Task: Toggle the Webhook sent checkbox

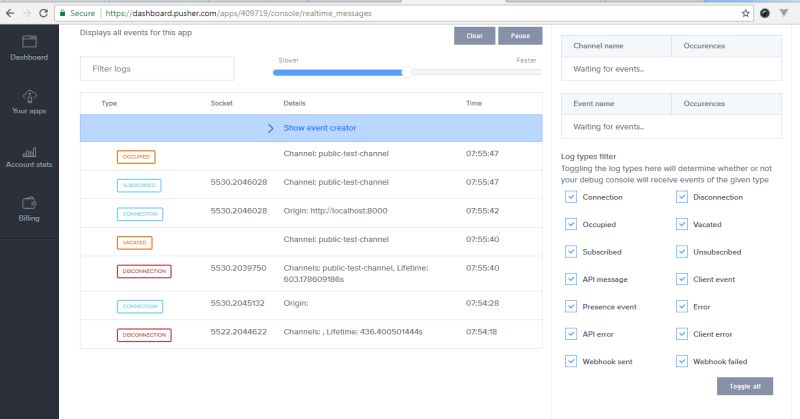Action: coord(571,361)
